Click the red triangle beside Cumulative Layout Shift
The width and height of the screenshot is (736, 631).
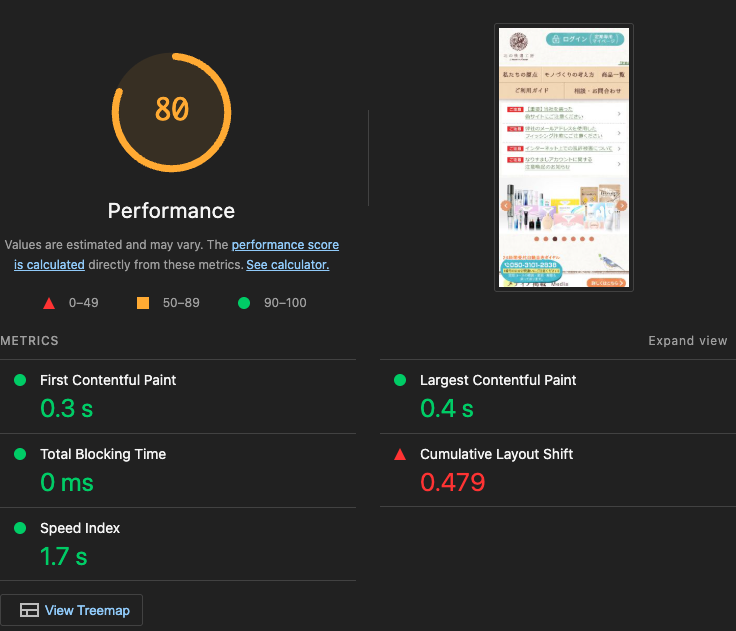point(400,454)
